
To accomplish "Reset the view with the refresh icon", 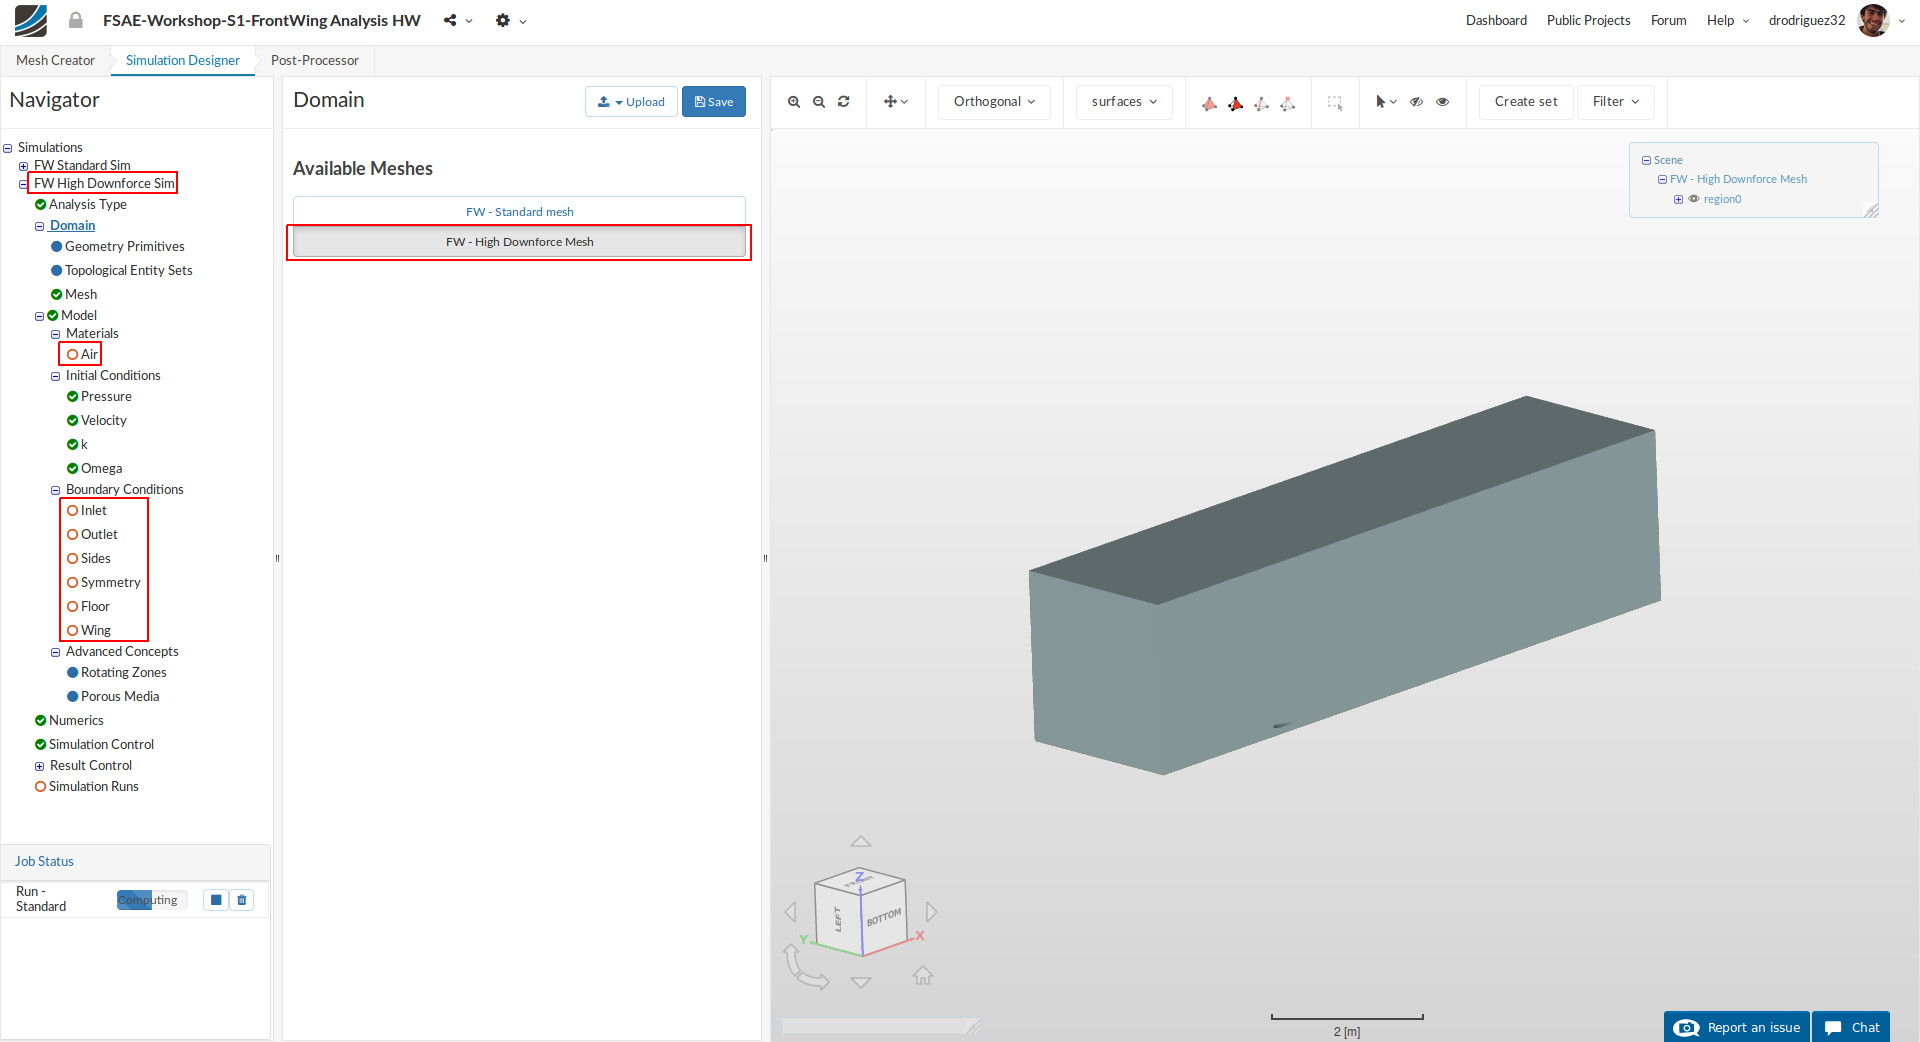I will click(844, 102).
